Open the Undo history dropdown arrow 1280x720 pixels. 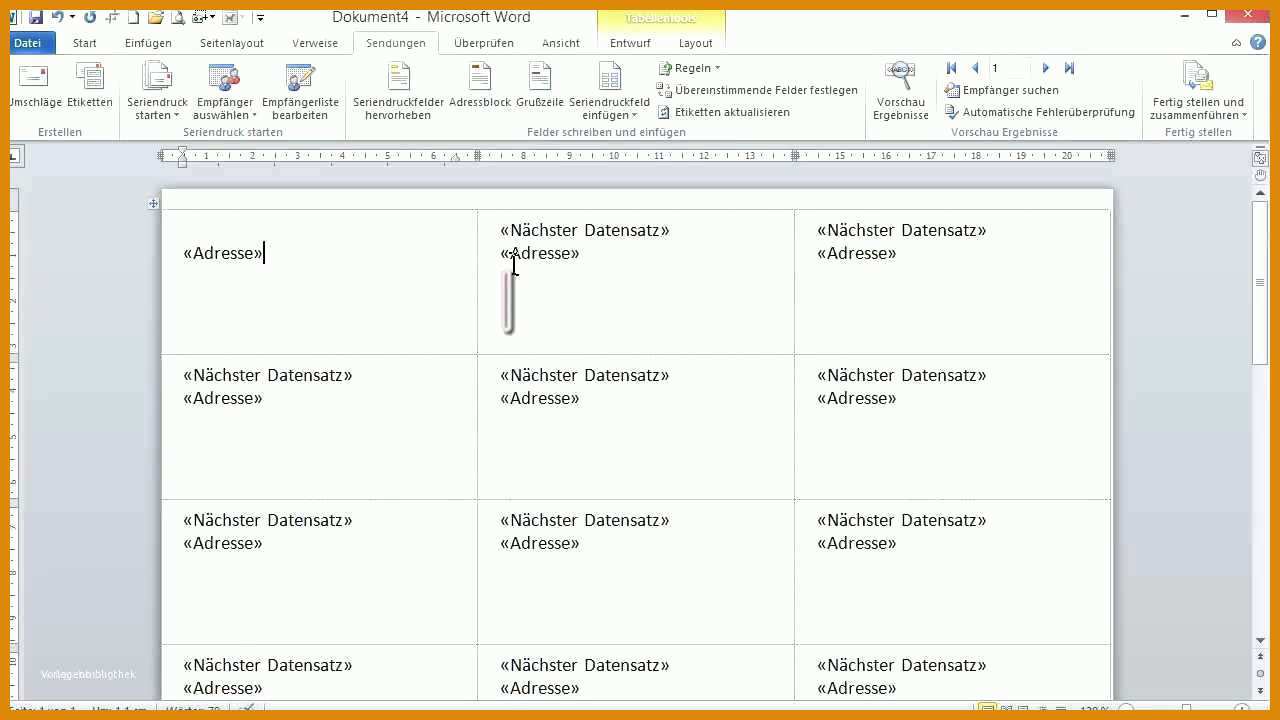[73, 17]
